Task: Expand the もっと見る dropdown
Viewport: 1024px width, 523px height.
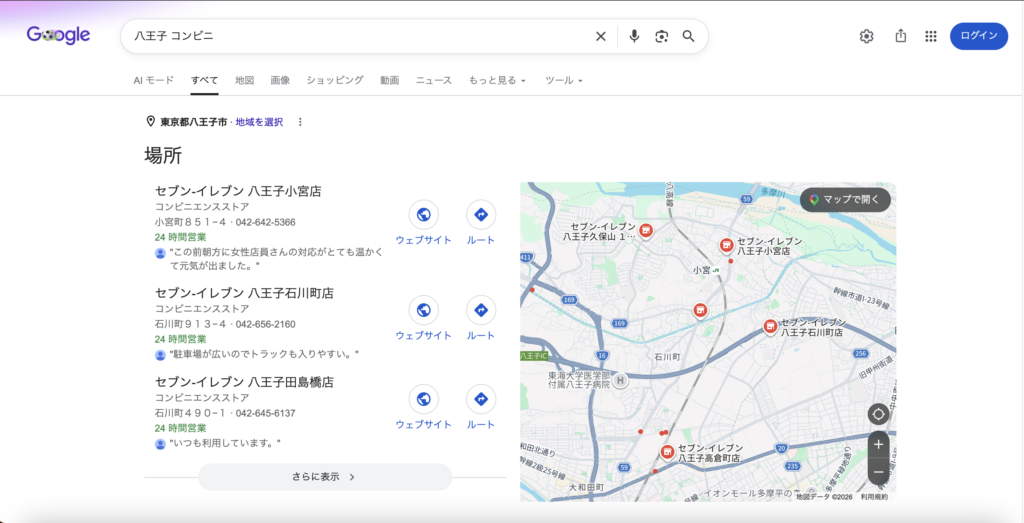Action: [x=497, y=80]
